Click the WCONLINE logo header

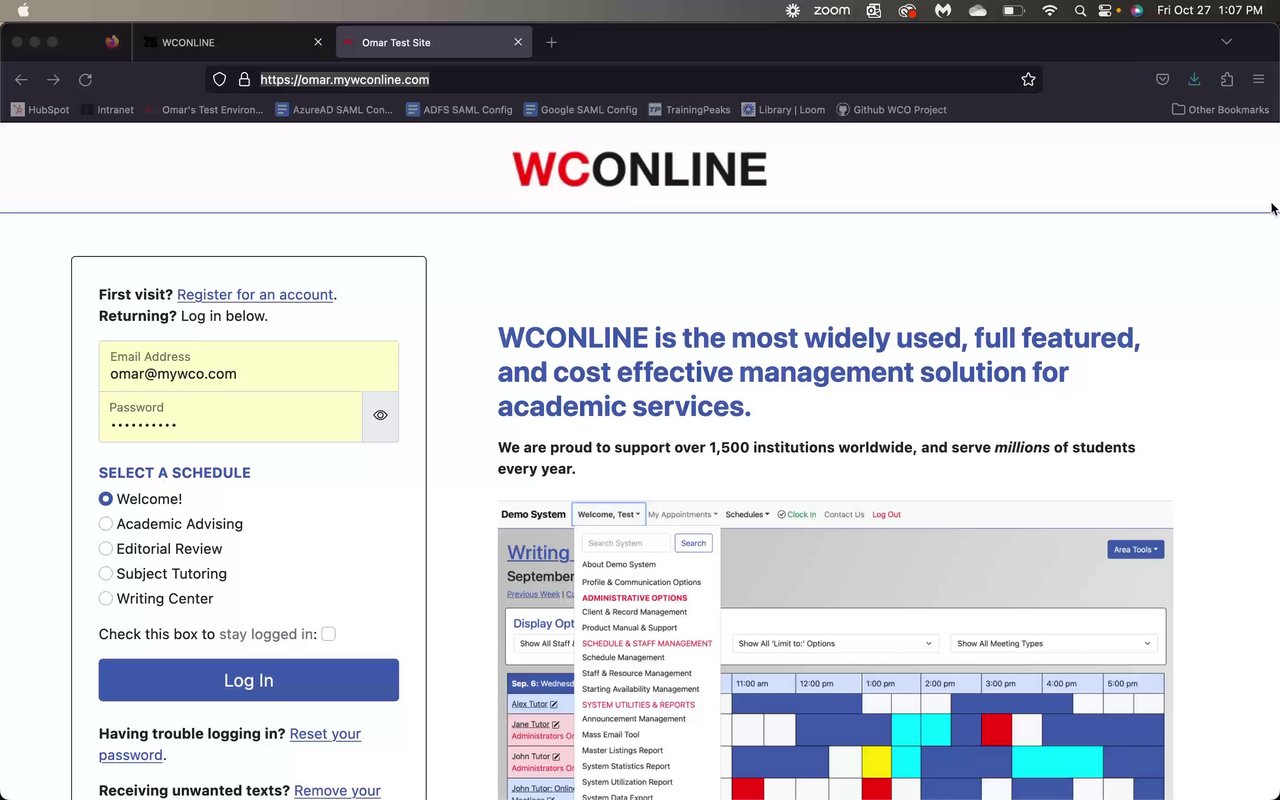click(x=639, y=169)
